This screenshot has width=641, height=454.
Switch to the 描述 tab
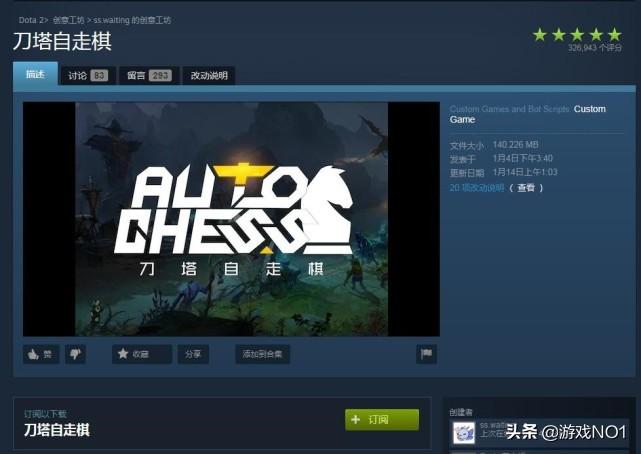click(36, 74)
